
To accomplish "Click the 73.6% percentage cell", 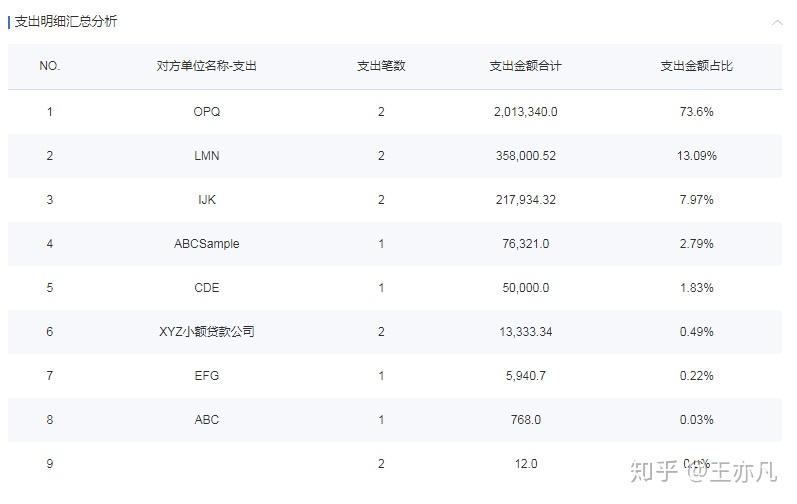I will [x=696, y=112].
